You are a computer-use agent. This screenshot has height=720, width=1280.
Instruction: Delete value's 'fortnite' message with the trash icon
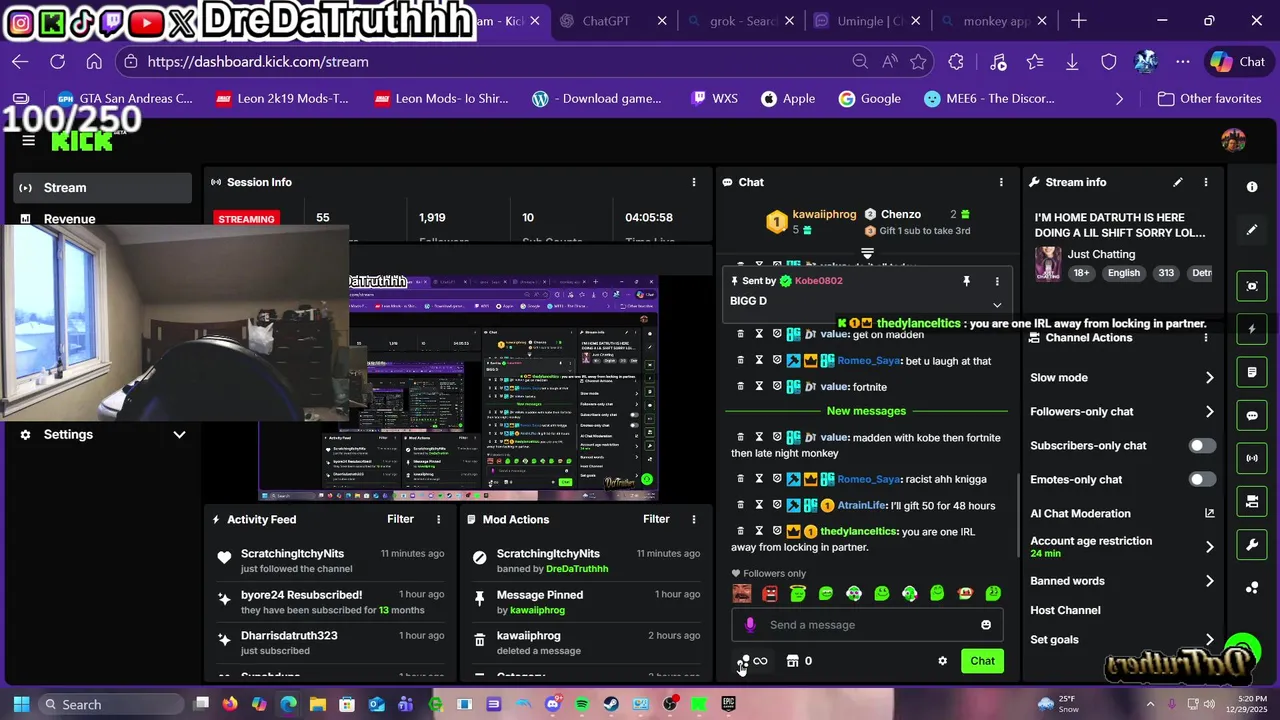[741, 386]
